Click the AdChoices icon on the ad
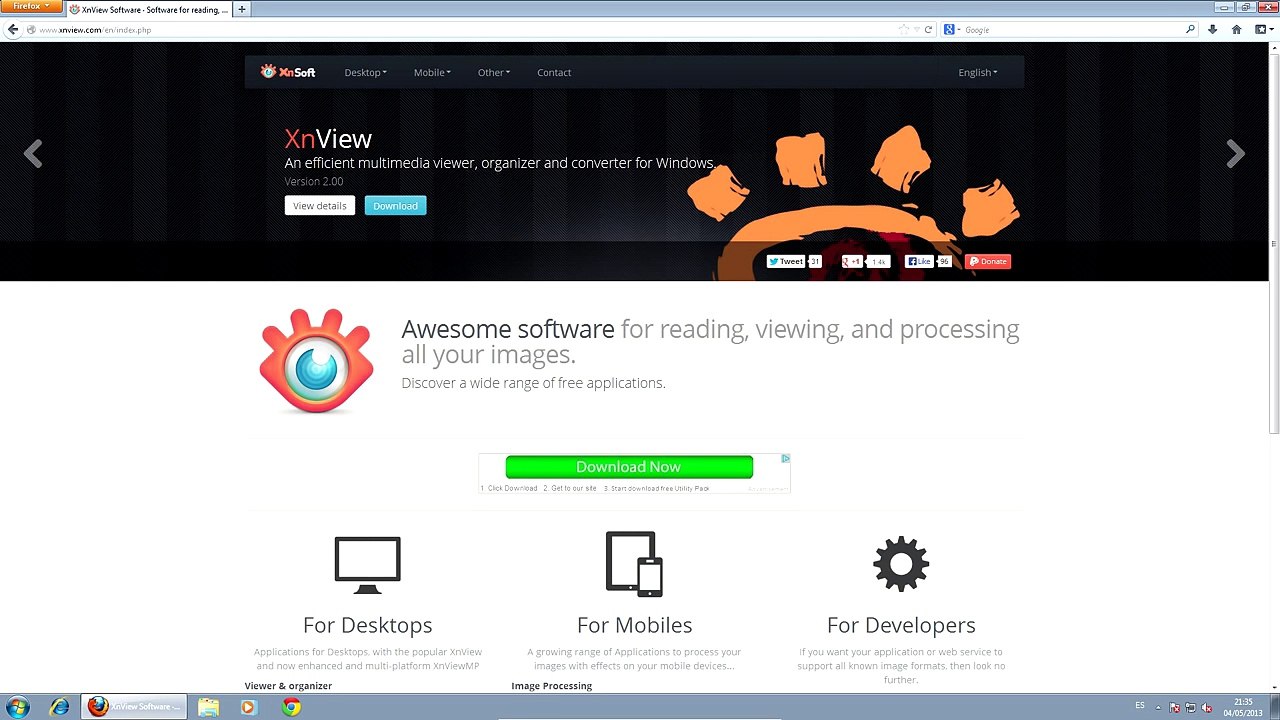The image size is (1280, 720). click(x=785, y=459)
